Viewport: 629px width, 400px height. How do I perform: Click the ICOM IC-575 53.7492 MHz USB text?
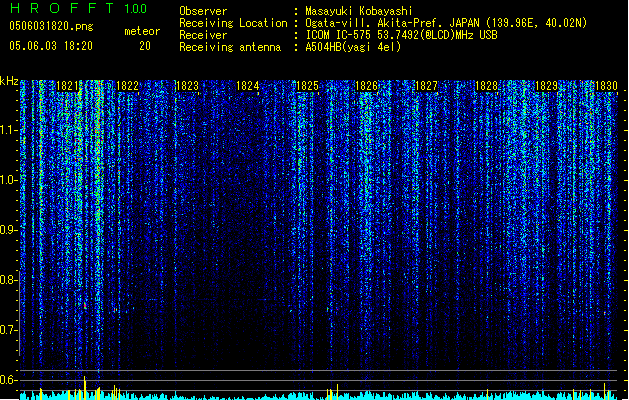(401, 35)
